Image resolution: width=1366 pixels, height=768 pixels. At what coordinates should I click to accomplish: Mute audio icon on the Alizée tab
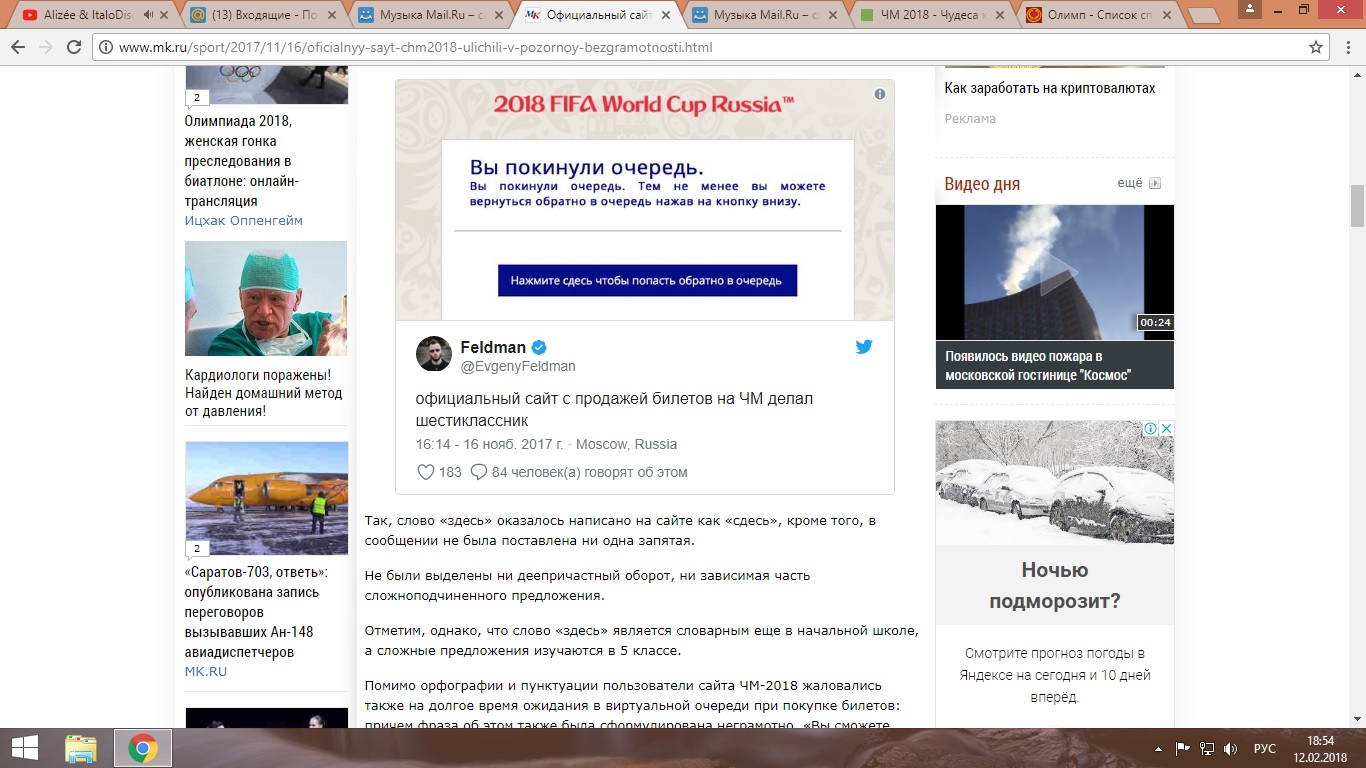[149, 15]
